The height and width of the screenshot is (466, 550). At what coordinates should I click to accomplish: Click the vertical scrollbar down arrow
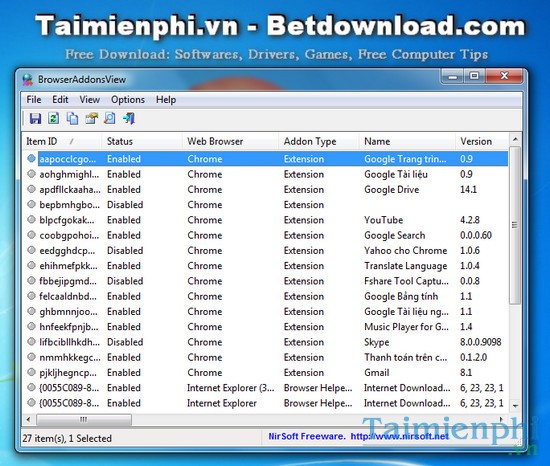coord(515,406)
